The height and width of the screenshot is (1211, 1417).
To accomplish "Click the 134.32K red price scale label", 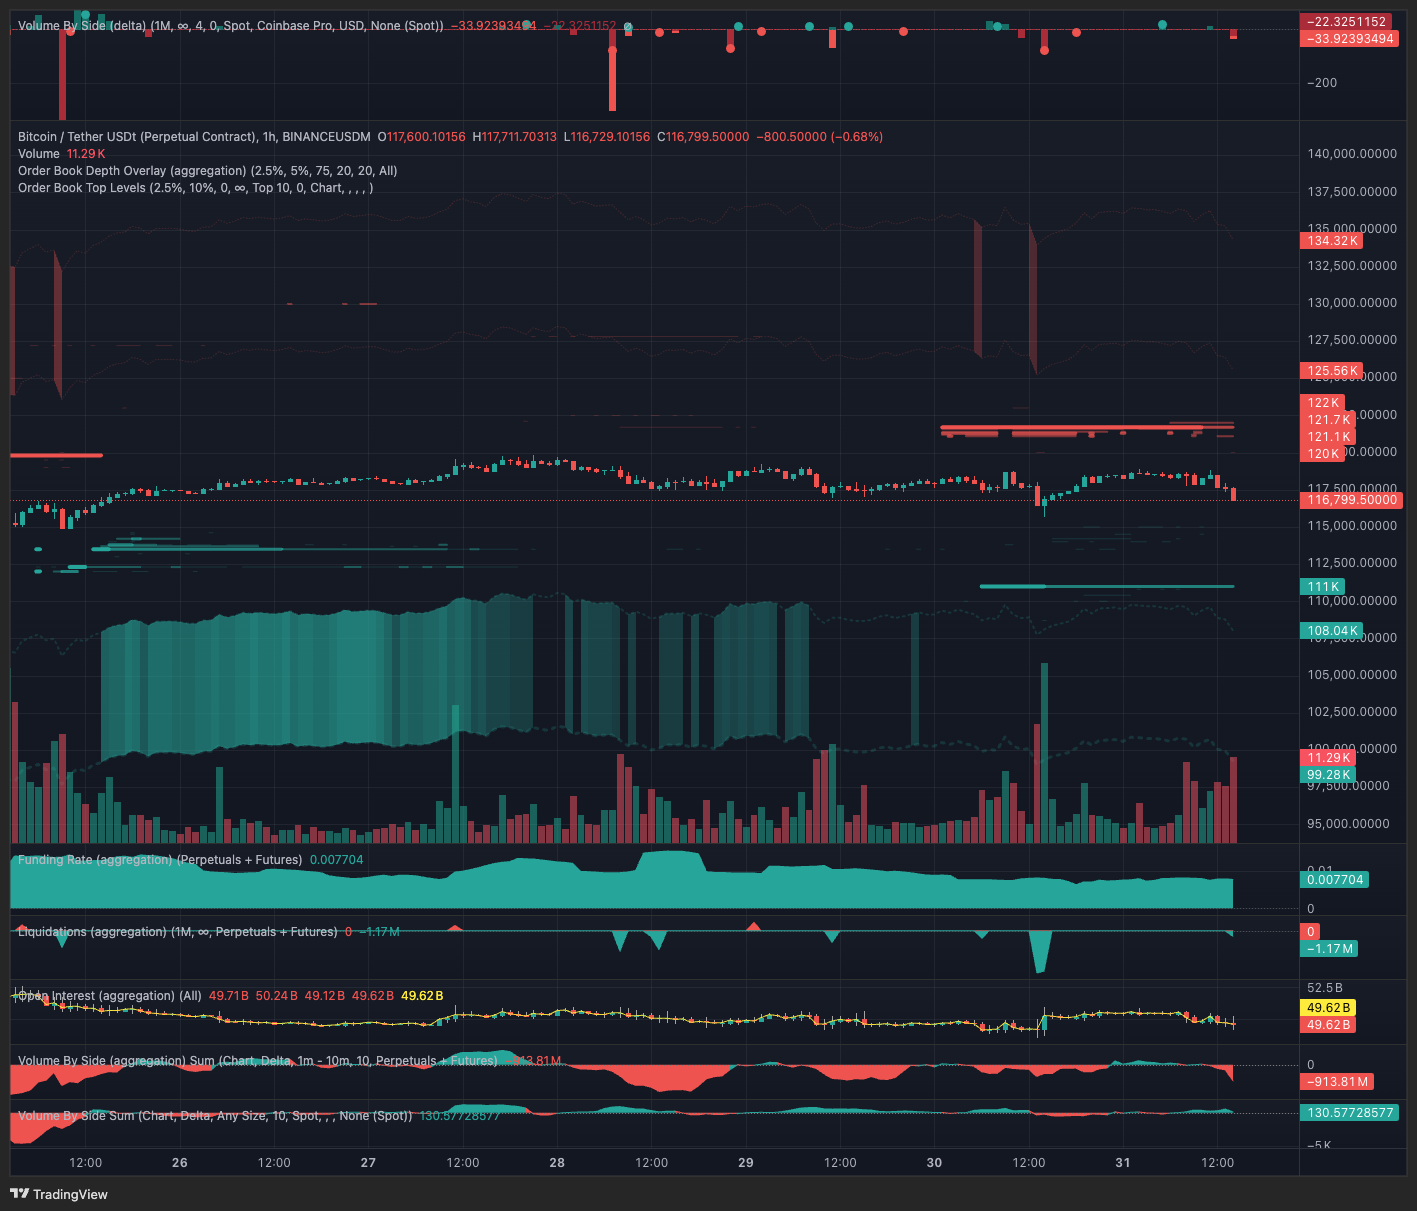I will click(x=1333, y=240).
